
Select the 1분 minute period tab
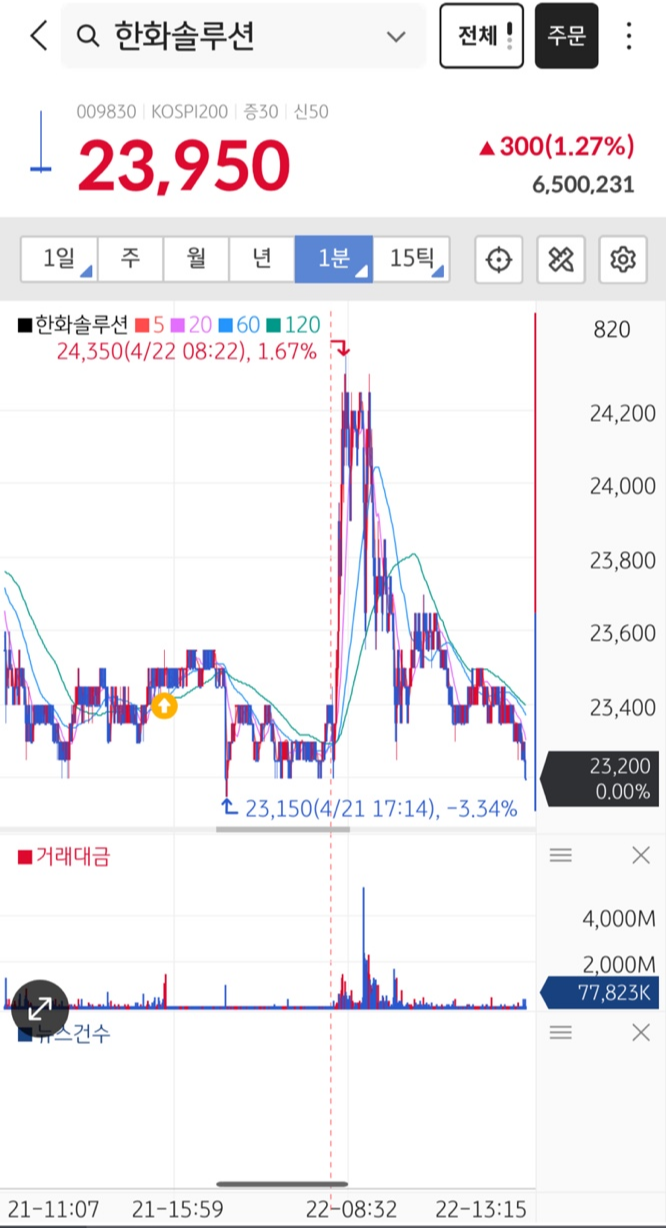pos(334,259)
